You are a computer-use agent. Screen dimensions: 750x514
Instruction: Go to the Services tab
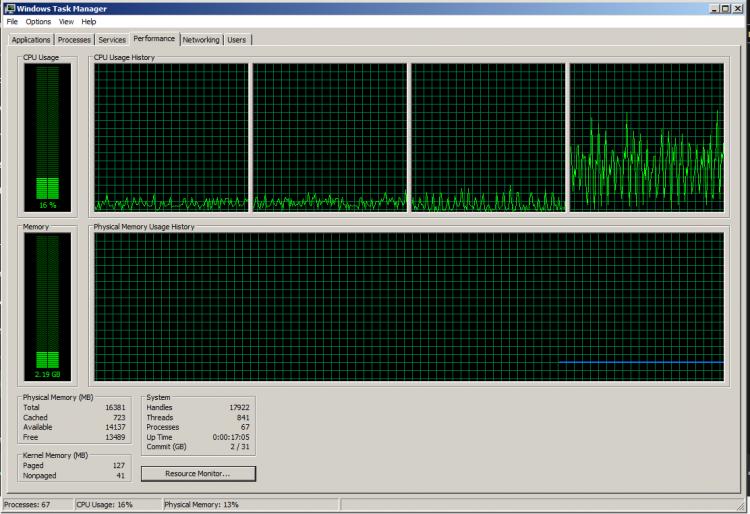point(112,40)
